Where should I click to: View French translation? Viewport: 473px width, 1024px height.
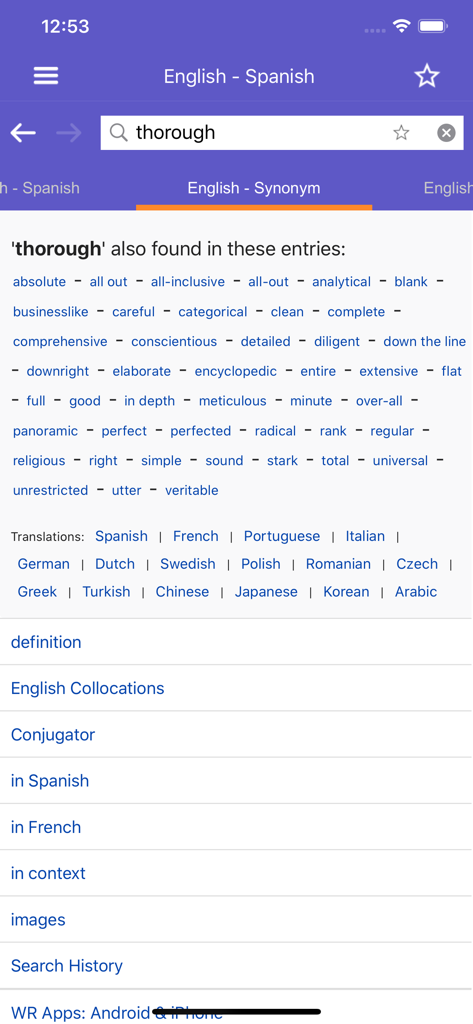[x=195, y=536]
